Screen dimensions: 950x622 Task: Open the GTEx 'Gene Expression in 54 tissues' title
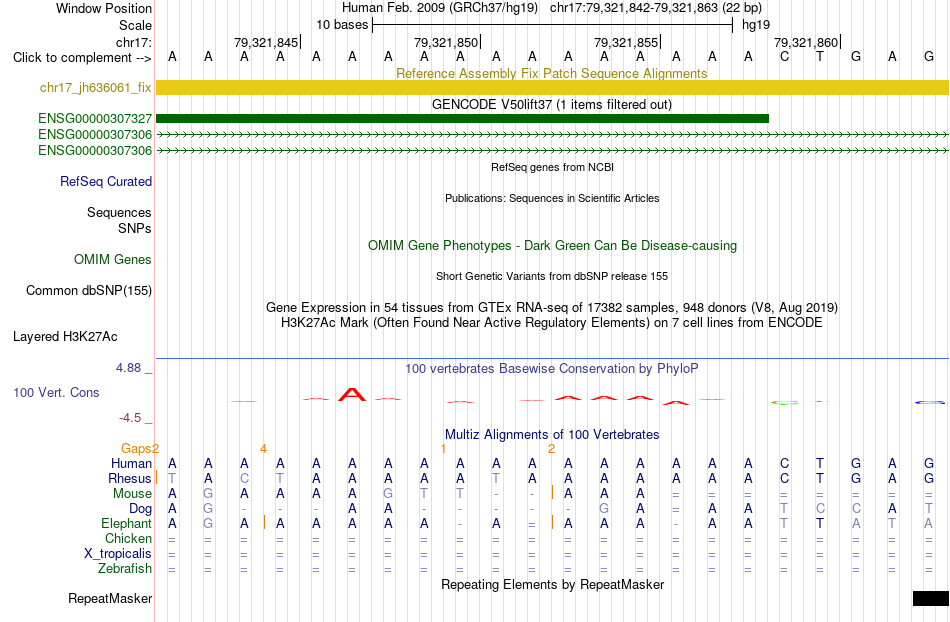pyautogui.click(x=551, y=308)
